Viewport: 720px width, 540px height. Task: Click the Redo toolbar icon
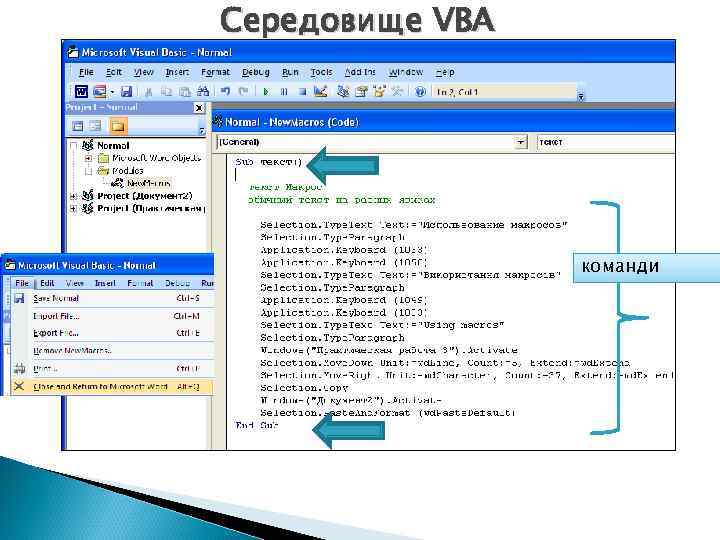(243, 91)
